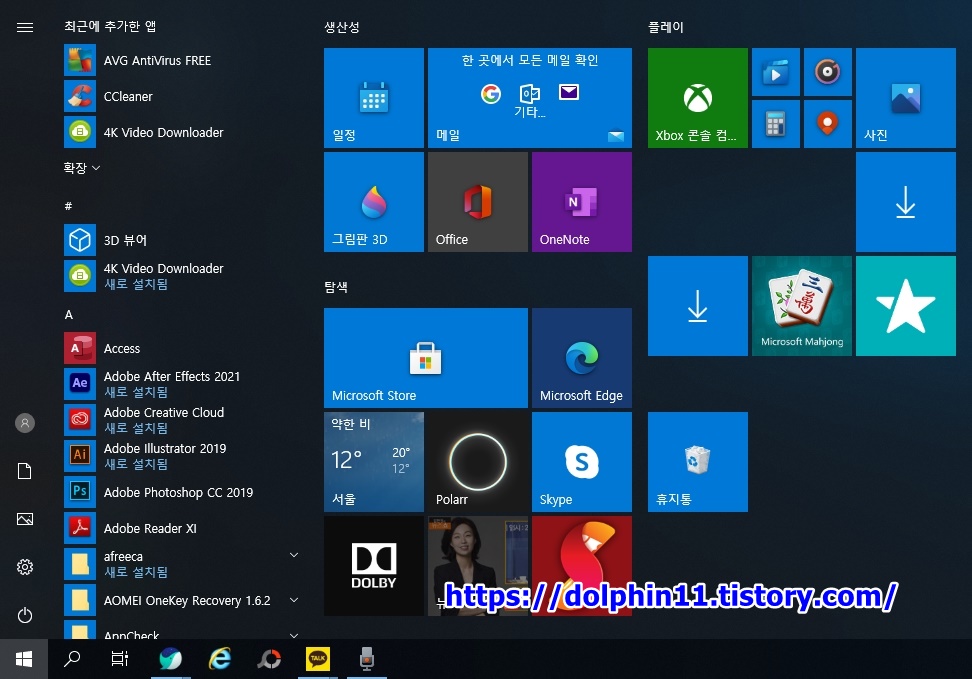Open taskbar Search magnifier
The width and height of the screenshot is (972, 679).
pos(72,659)
